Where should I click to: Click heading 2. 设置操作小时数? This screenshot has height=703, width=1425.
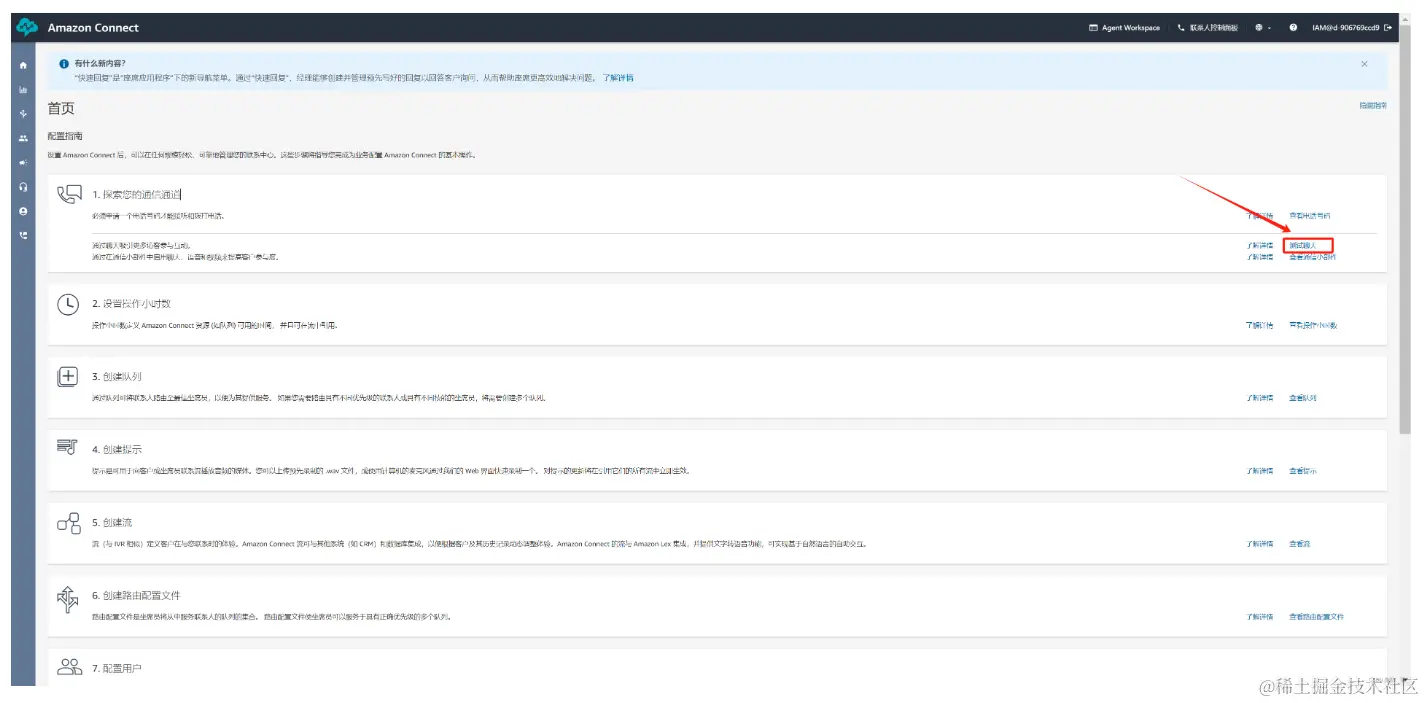pos(132,303)
